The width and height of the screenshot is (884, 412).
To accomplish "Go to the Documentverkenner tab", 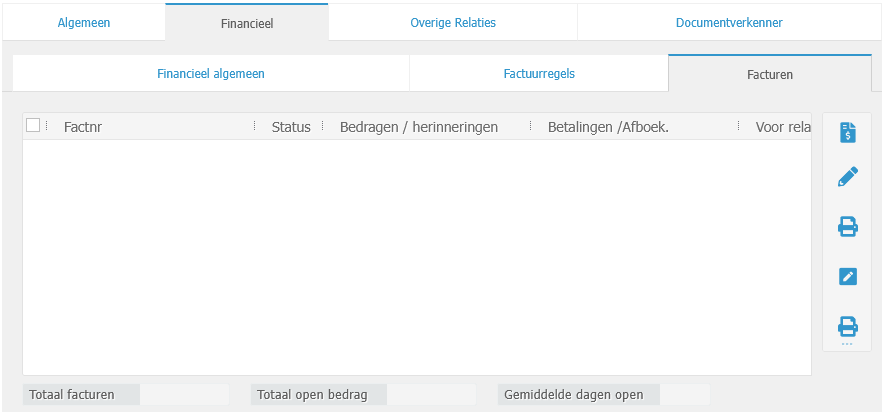I will coord(729,22).
